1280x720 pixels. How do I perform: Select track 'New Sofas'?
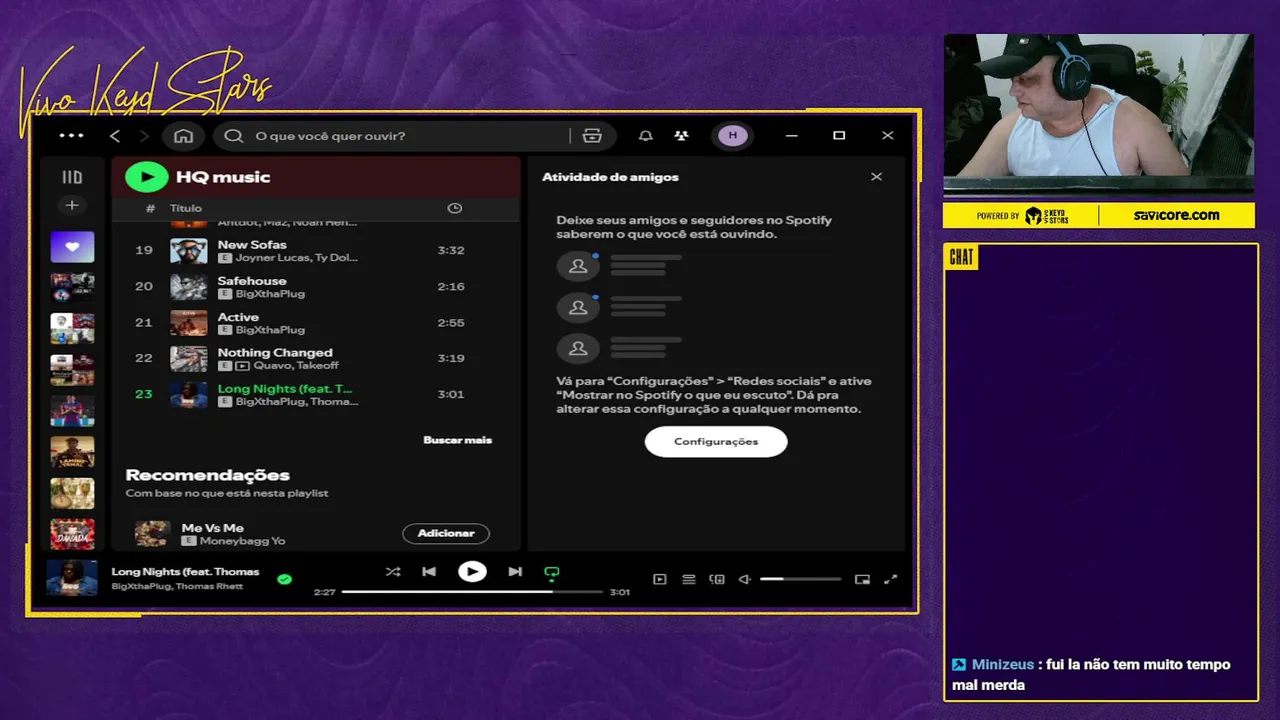coord(315,250)
